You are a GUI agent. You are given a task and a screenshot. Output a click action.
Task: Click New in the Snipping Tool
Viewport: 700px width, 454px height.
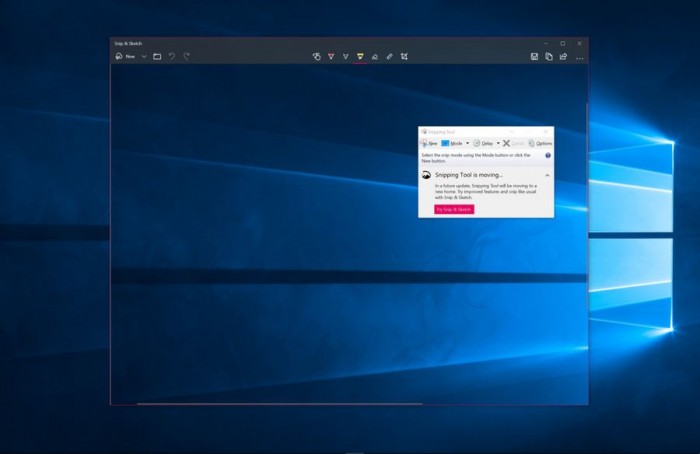[429, 143]
